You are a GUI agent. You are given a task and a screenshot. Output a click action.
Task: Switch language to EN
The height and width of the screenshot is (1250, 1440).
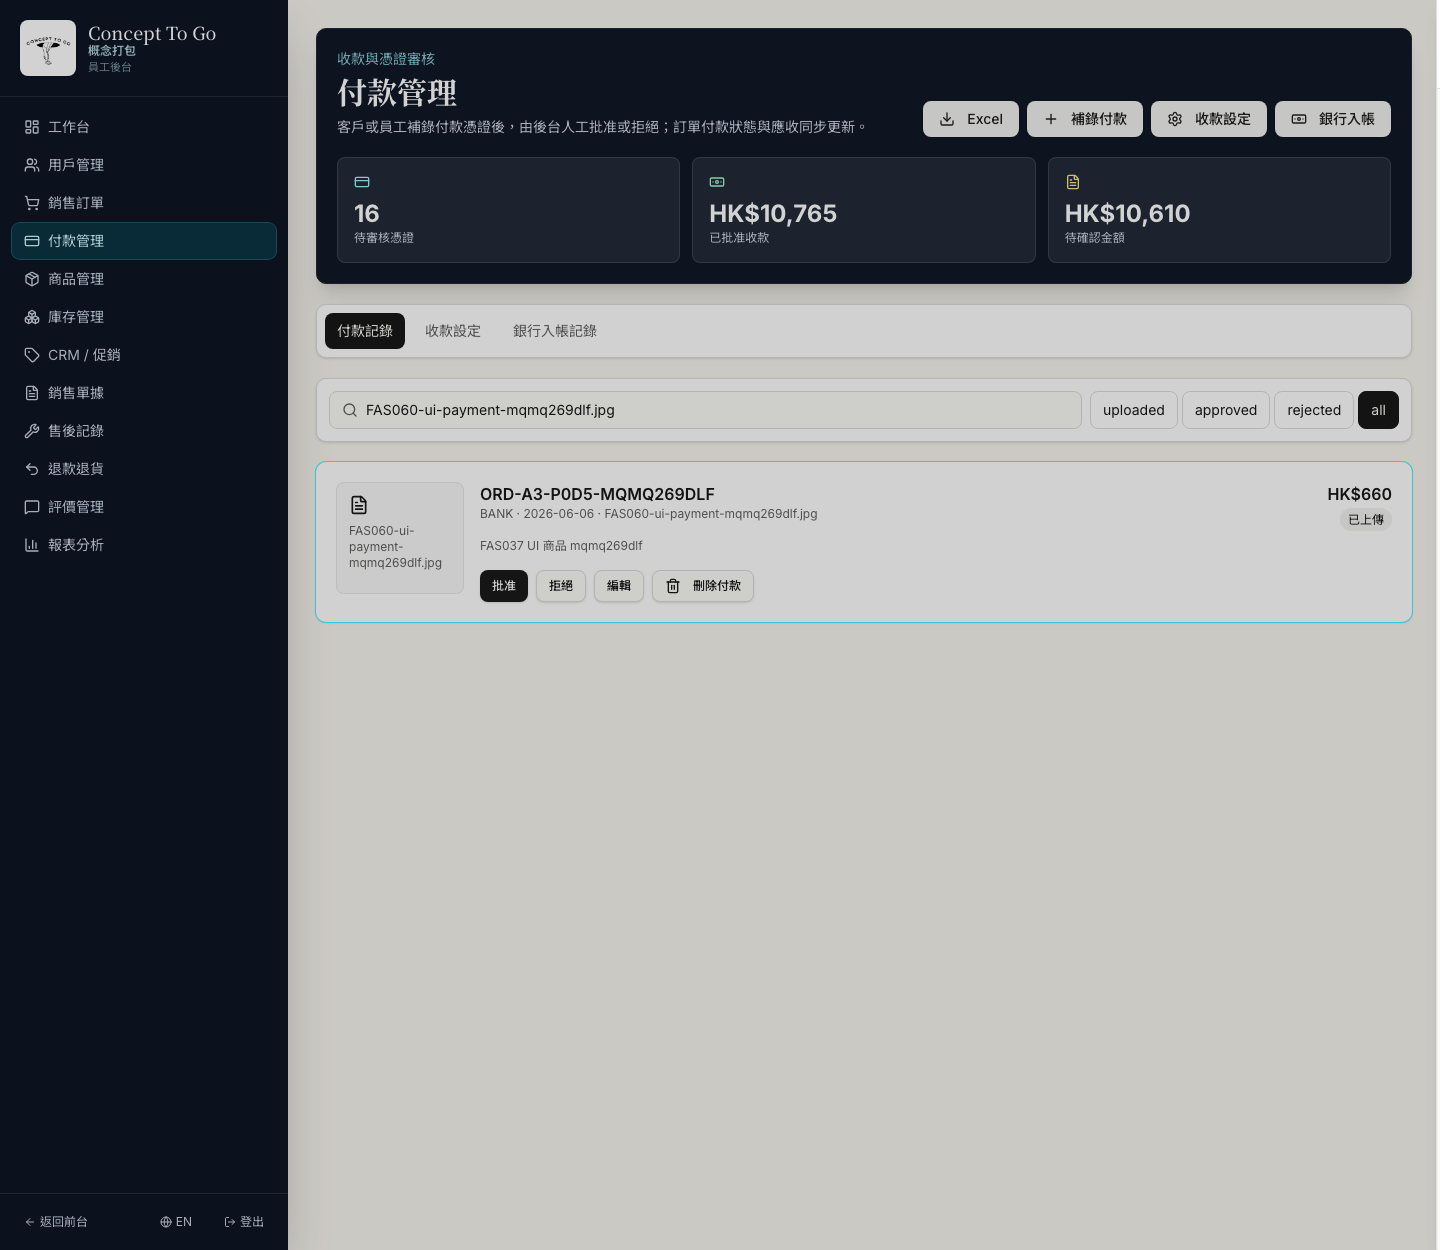click(176, 1222)
